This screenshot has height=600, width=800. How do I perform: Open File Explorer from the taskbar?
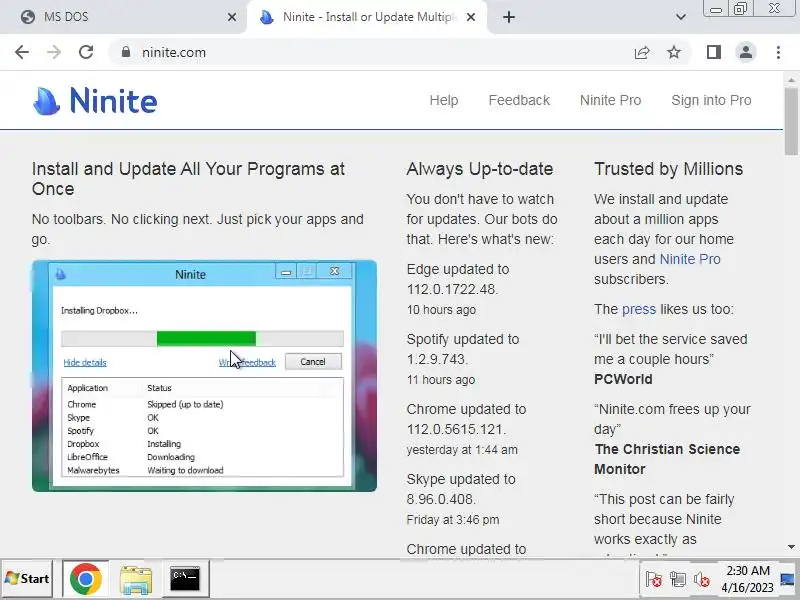tap(135, 579)
